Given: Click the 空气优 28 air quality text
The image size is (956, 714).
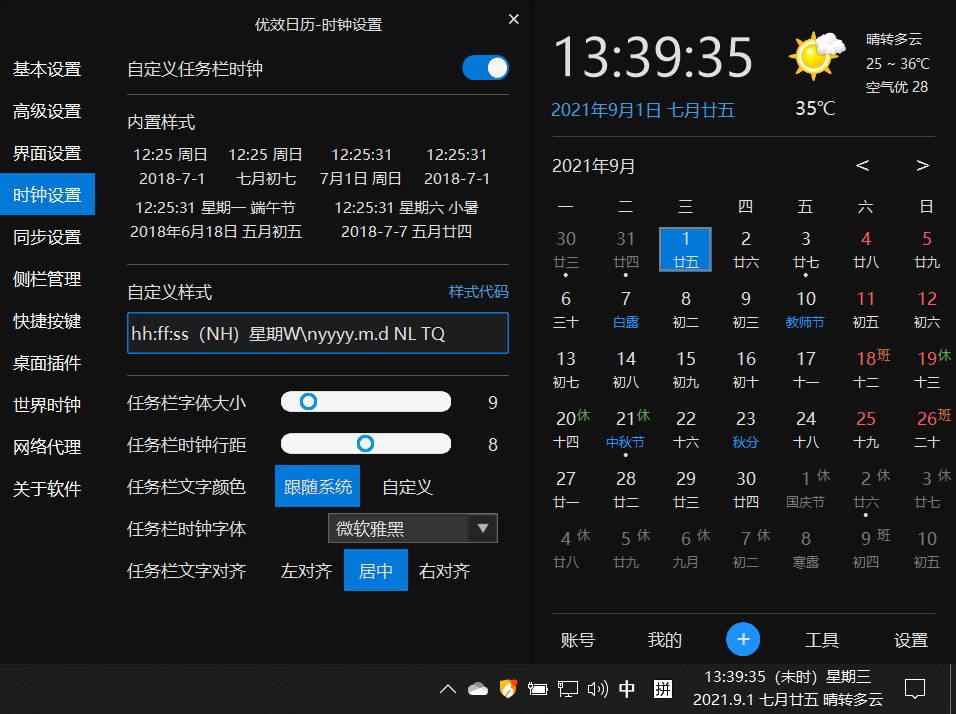Looking at the screenshot, I should coord(896,87).
